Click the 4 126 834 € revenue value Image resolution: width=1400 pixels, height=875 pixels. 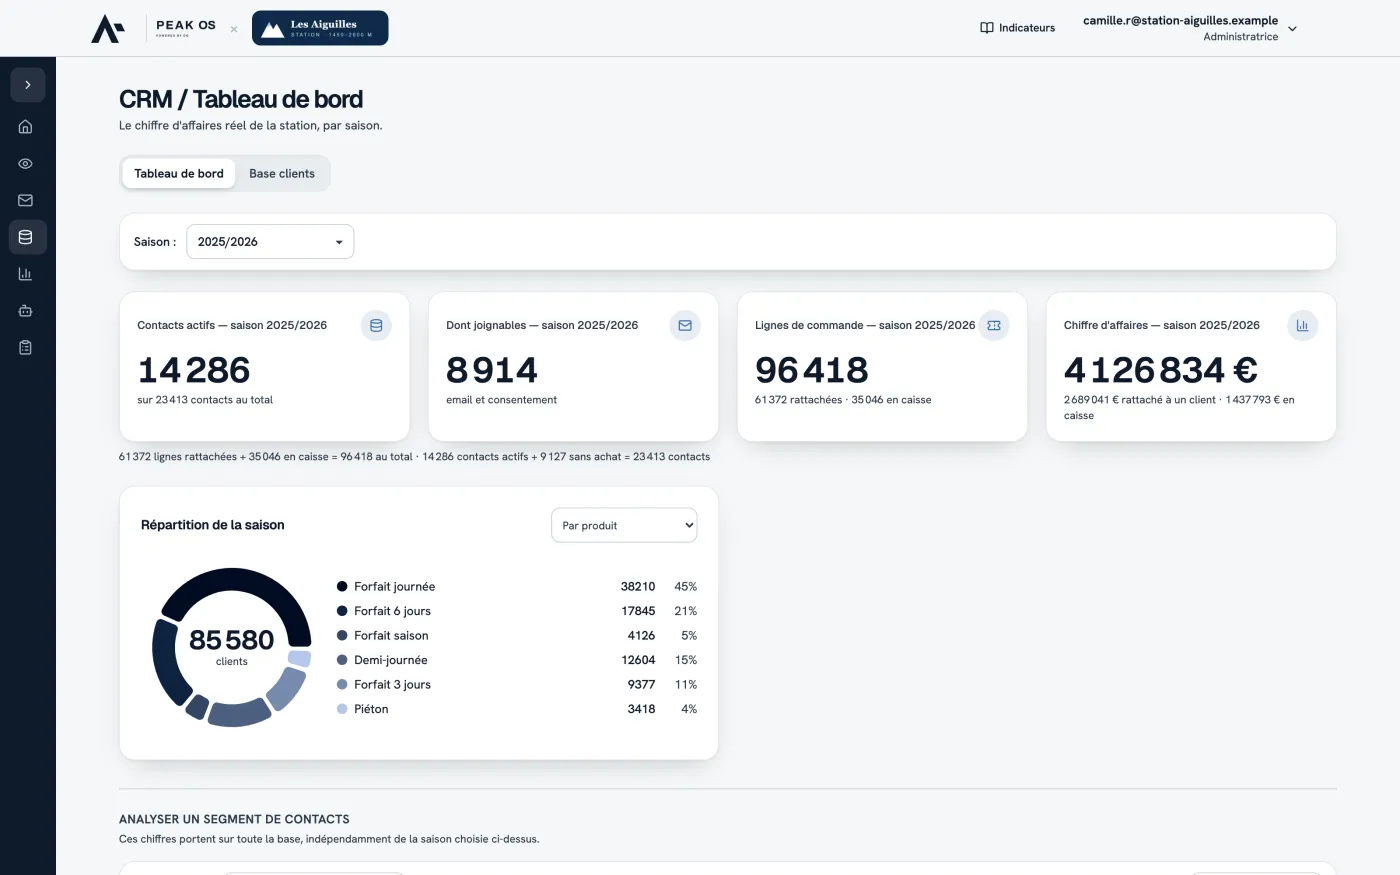[x=1161, y=370]
